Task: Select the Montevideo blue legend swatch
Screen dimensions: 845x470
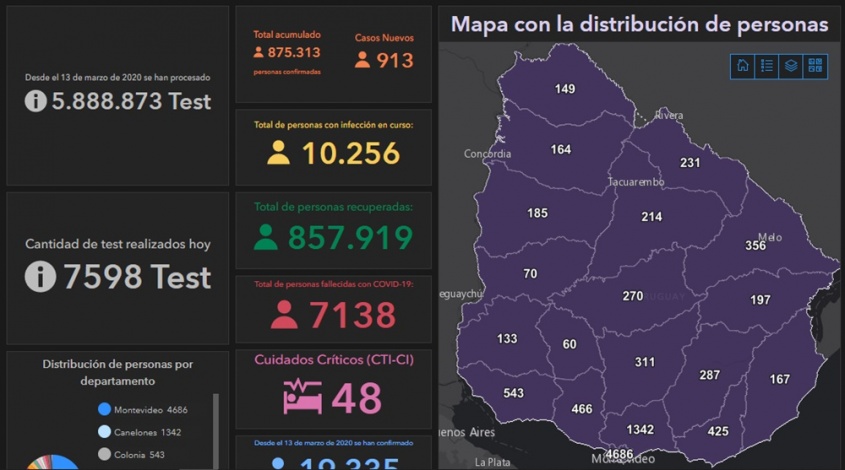Action: [x=104, y=409]
